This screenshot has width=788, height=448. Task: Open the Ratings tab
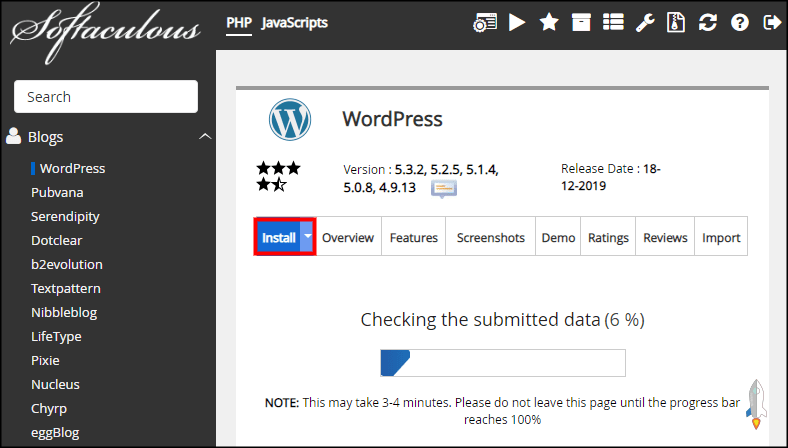point(608,237)
